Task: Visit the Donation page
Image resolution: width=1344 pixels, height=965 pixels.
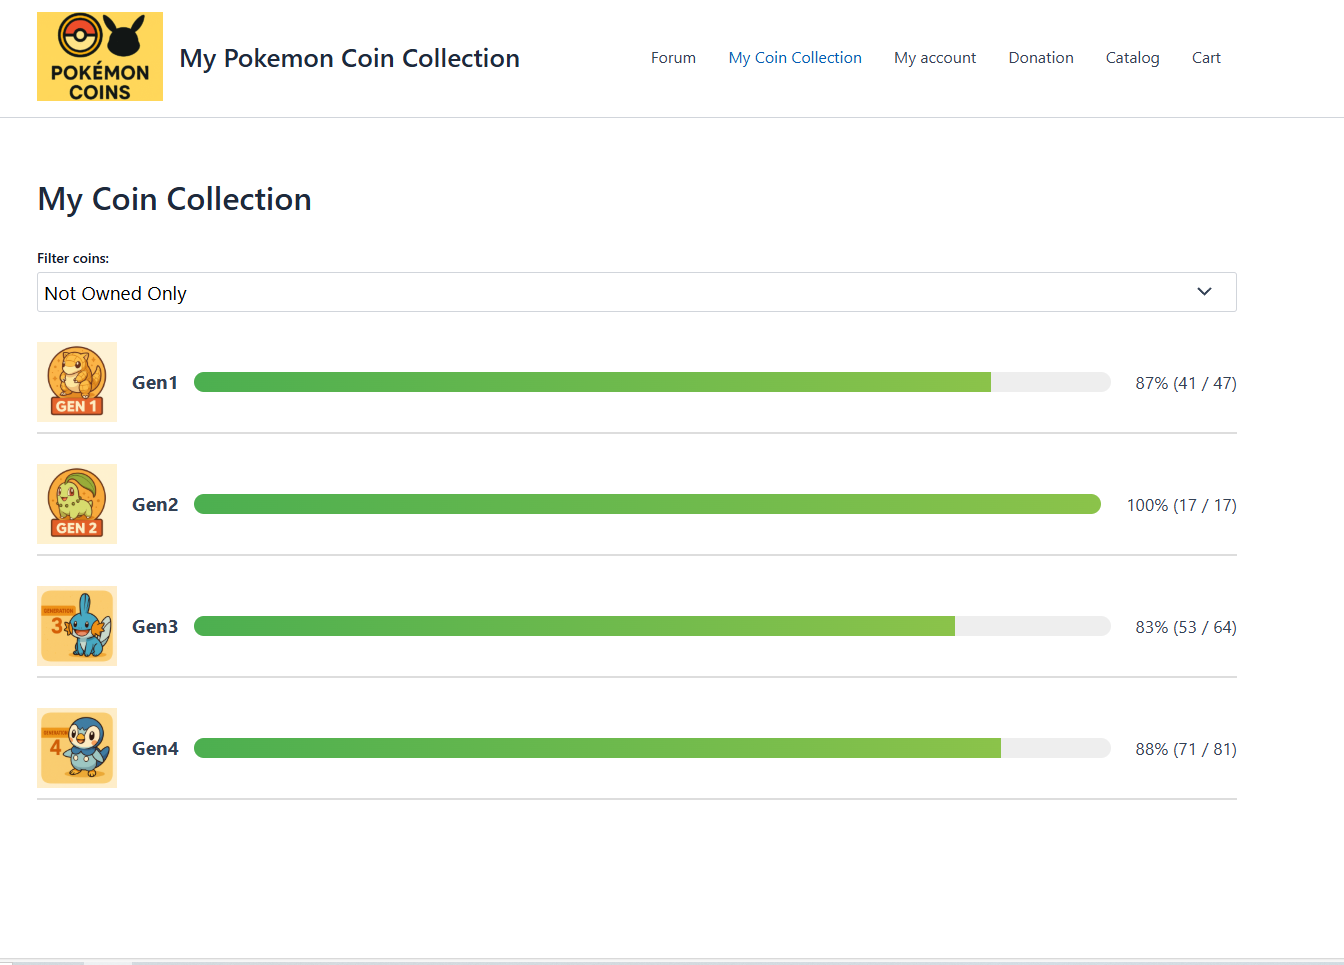Action: click(1041, 58)
